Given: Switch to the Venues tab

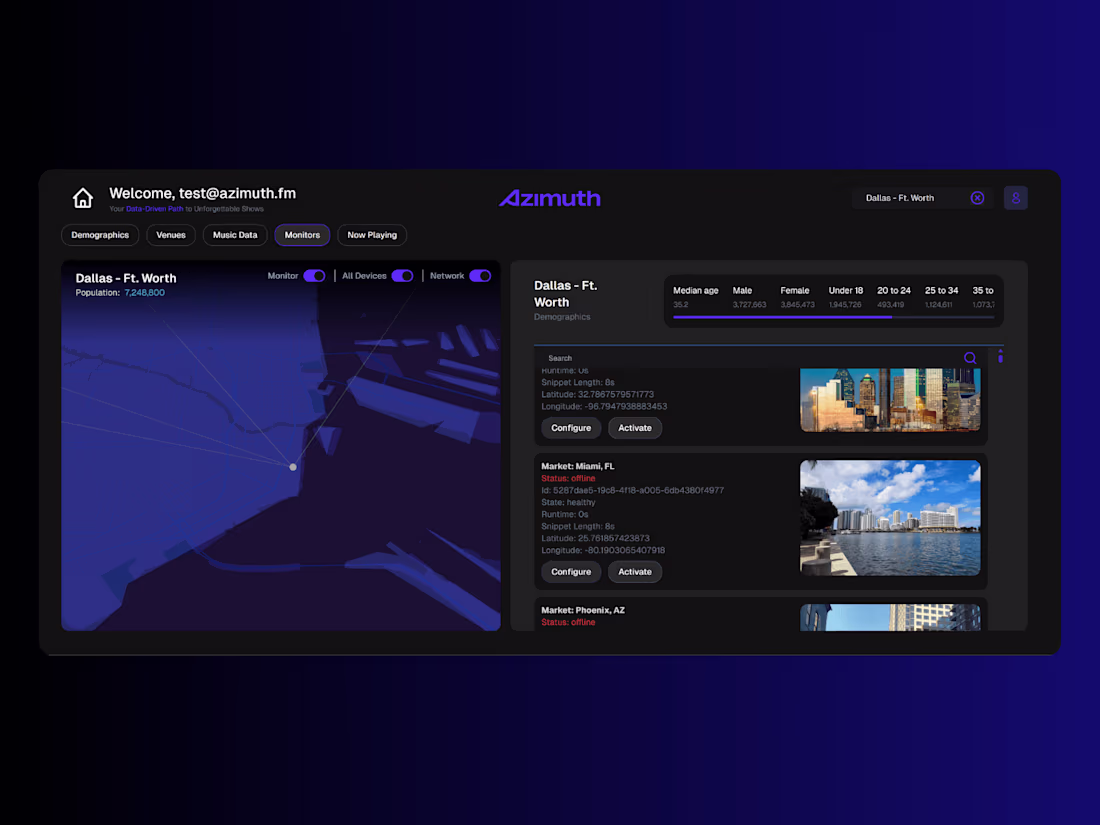Looking at the screenshot, I should (170, 235).
